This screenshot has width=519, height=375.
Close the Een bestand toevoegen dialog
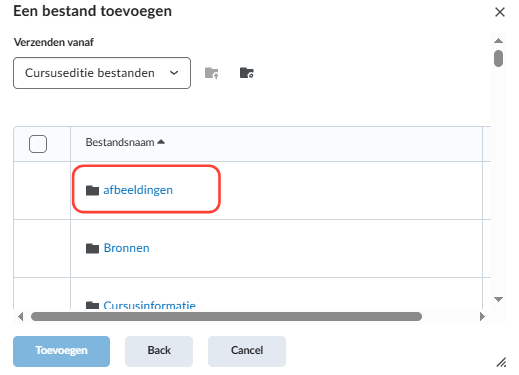pyautogui.click(x=500, y=12)
